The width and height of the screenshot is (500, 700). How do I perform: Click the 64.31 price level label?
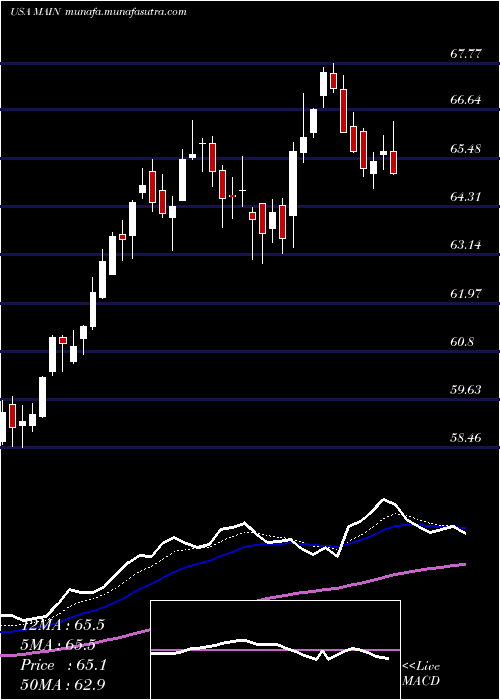coord(466,196)
